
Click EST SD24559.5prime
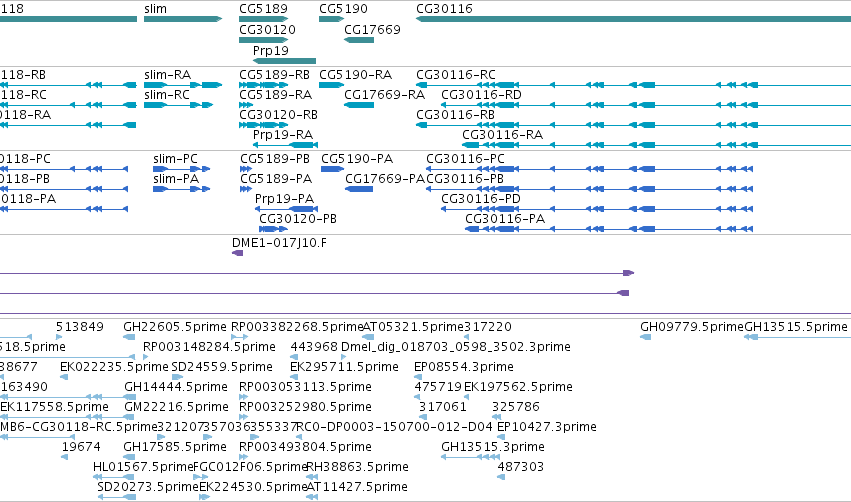click(x=221, y=367)
